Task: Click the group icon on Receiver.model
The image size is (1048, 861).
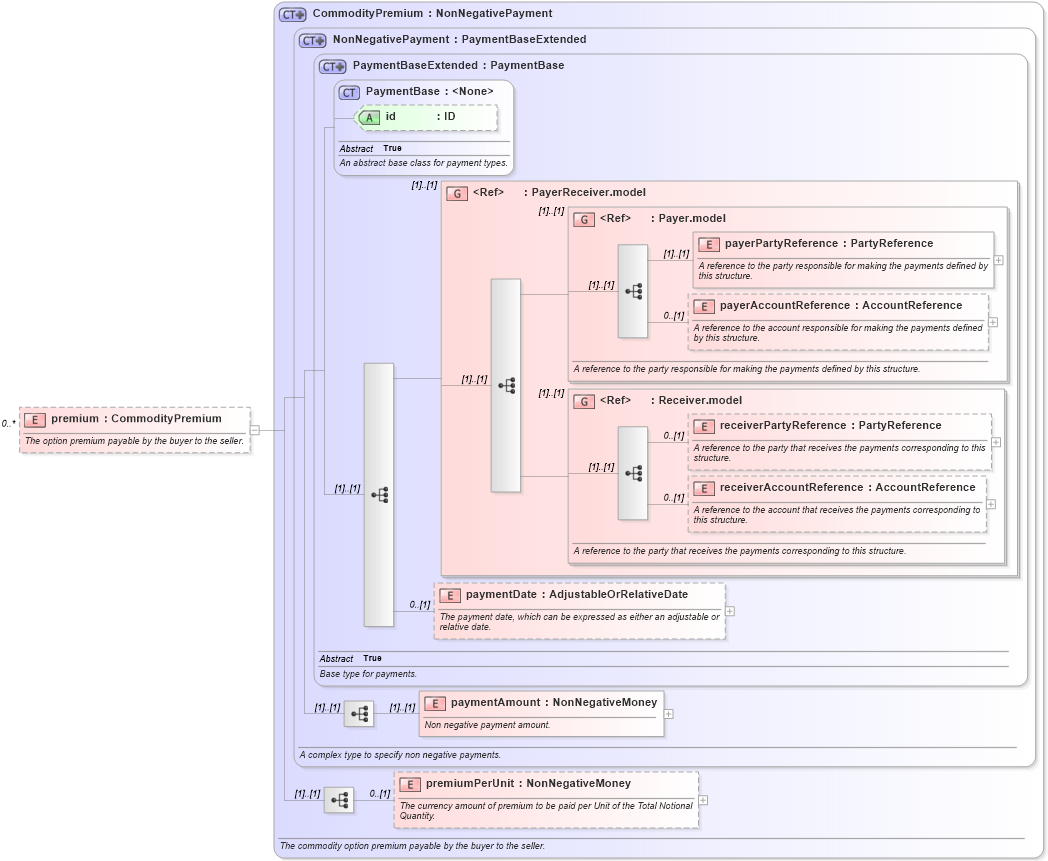Action: [584, 400]
